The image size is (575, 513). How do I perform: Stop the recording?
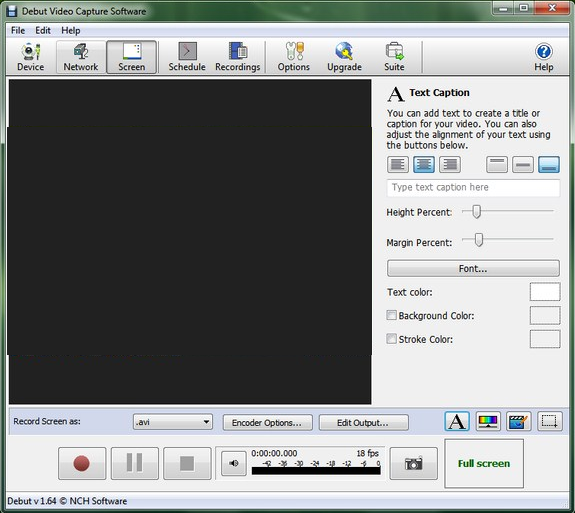187,463
